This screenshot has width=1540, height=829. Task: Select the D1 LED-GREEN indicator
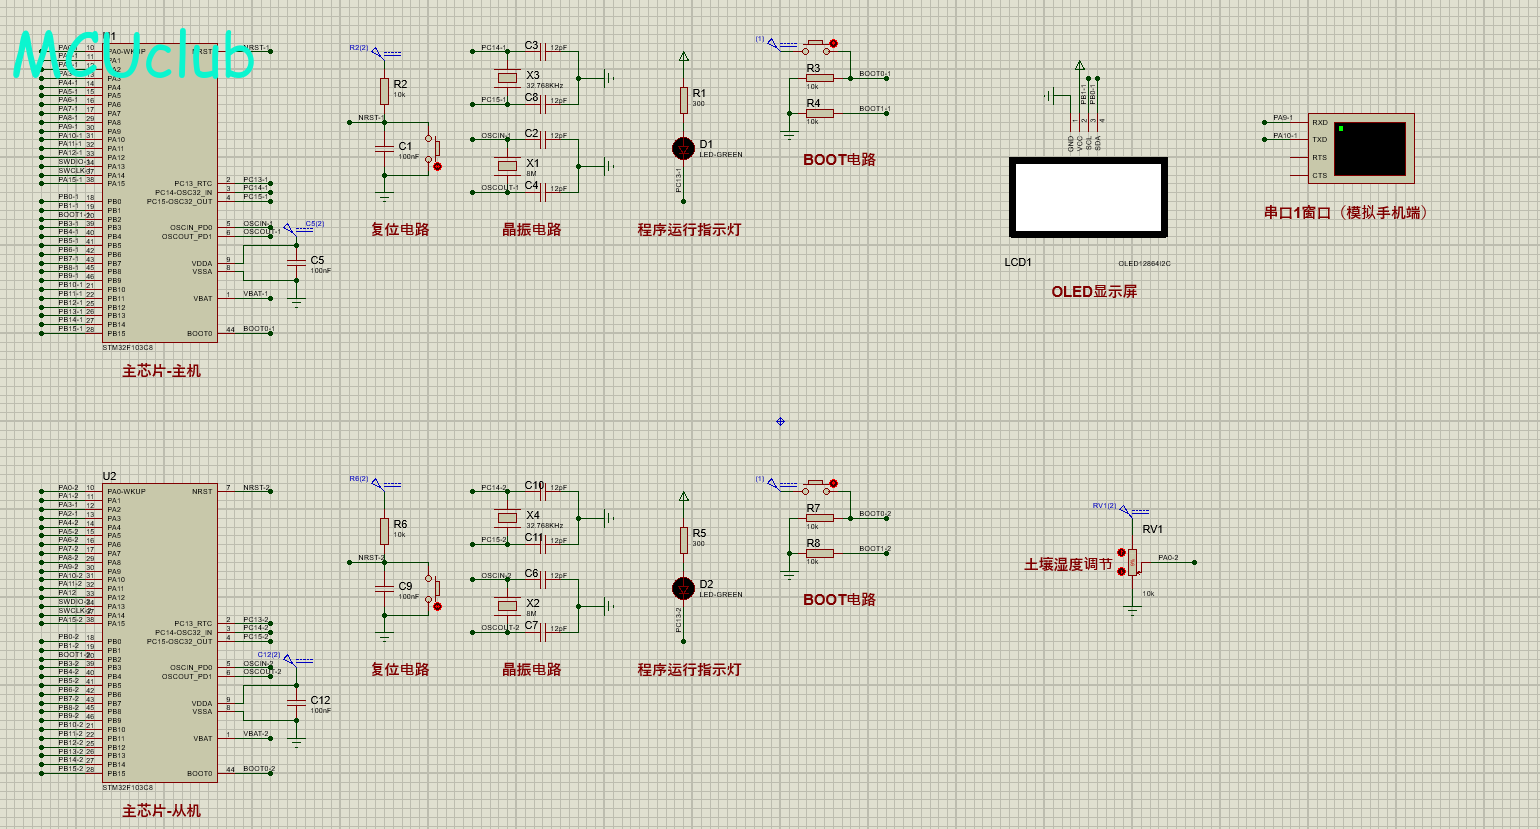pyautogui.click(x=684, y=148)
